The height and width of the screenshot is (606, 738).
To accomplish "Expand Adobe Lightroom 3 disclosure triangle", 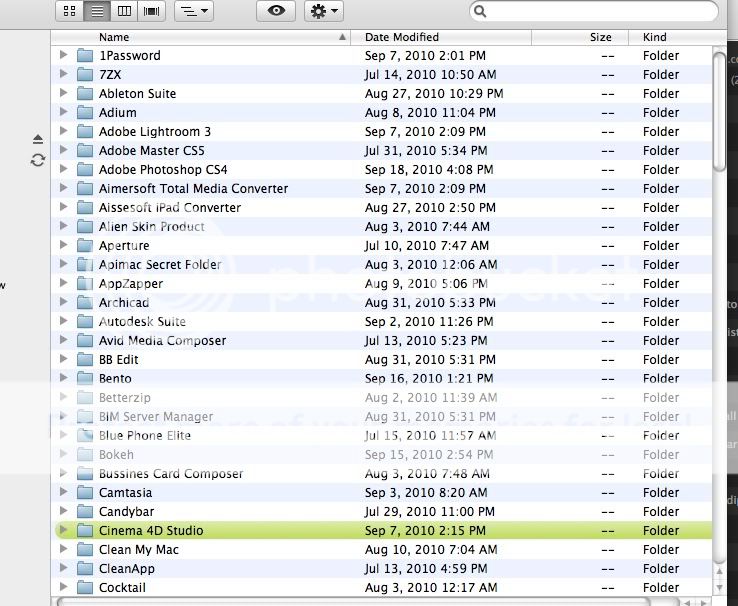I will pos(63,131).
